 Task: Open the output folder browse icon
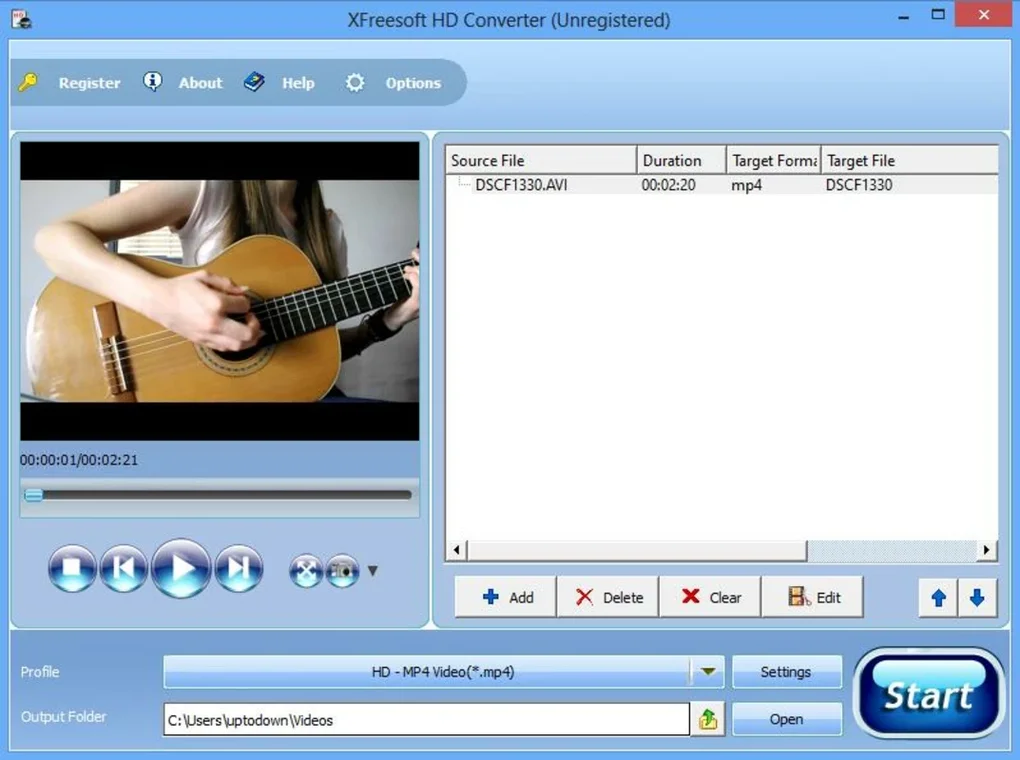click(708, 718)
